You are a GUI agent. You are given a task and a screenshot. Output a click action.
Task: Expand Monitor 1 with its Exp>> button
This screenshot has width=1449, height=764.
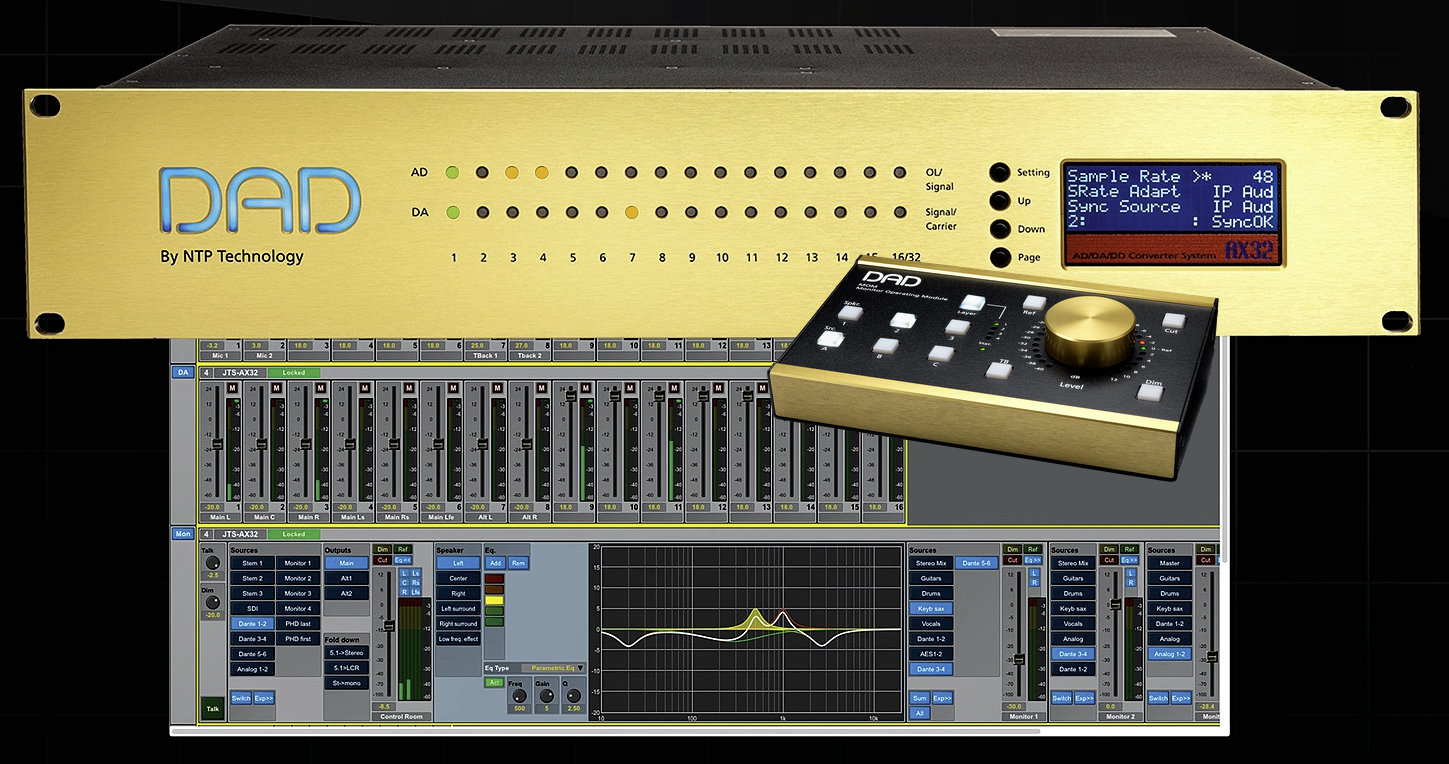(942, 698)
